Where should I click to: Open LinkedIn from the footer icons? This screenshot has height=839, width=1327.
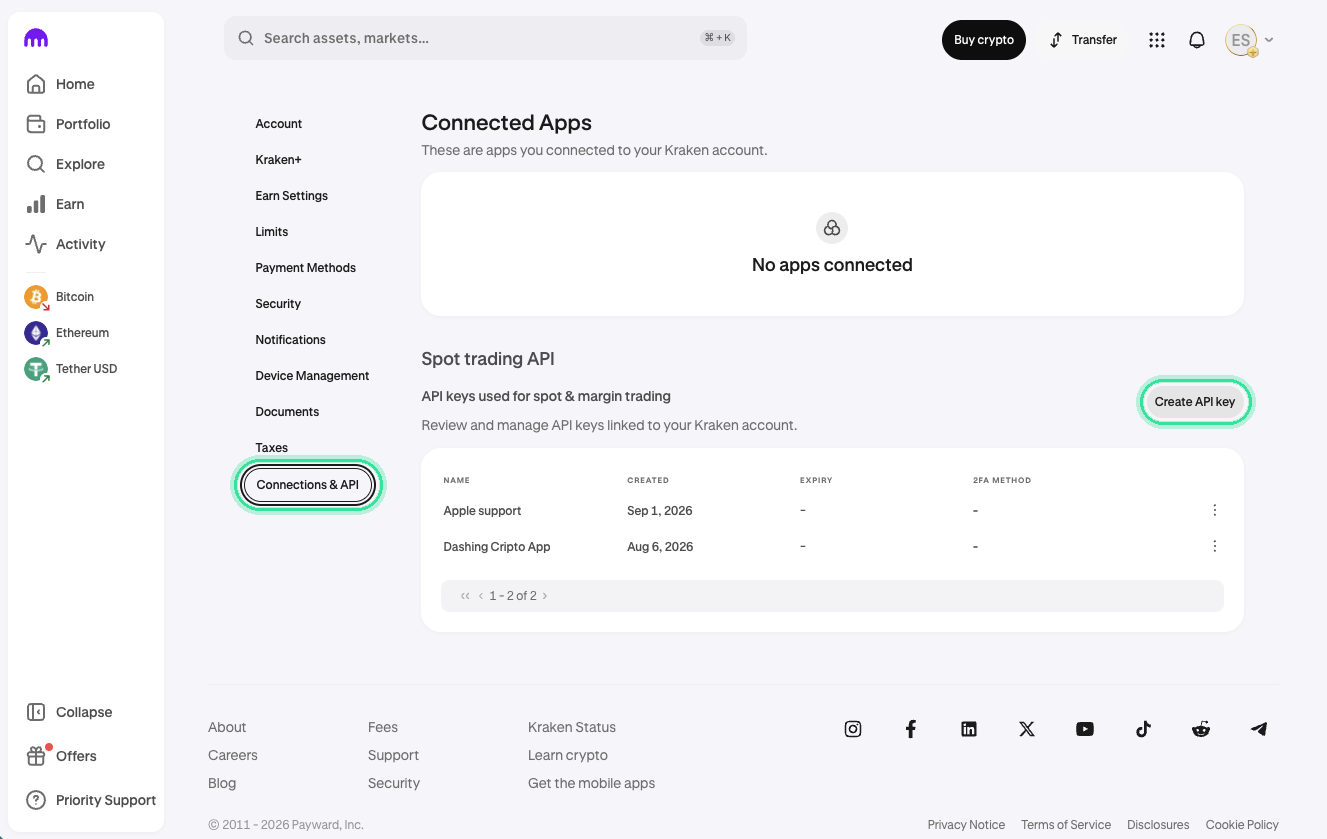(969, 729)
